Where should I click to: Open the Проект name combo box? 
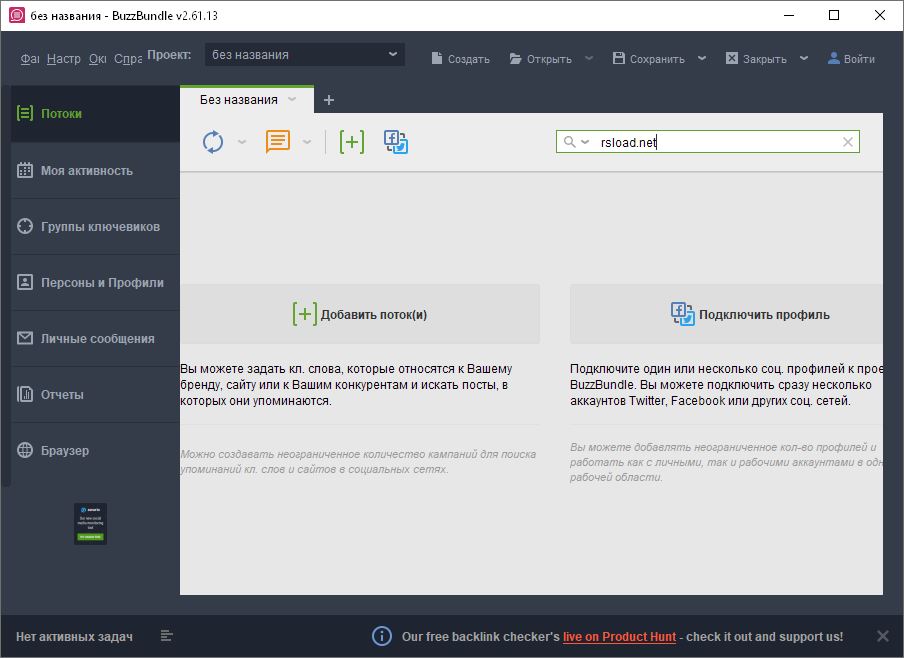click(304, 55)
